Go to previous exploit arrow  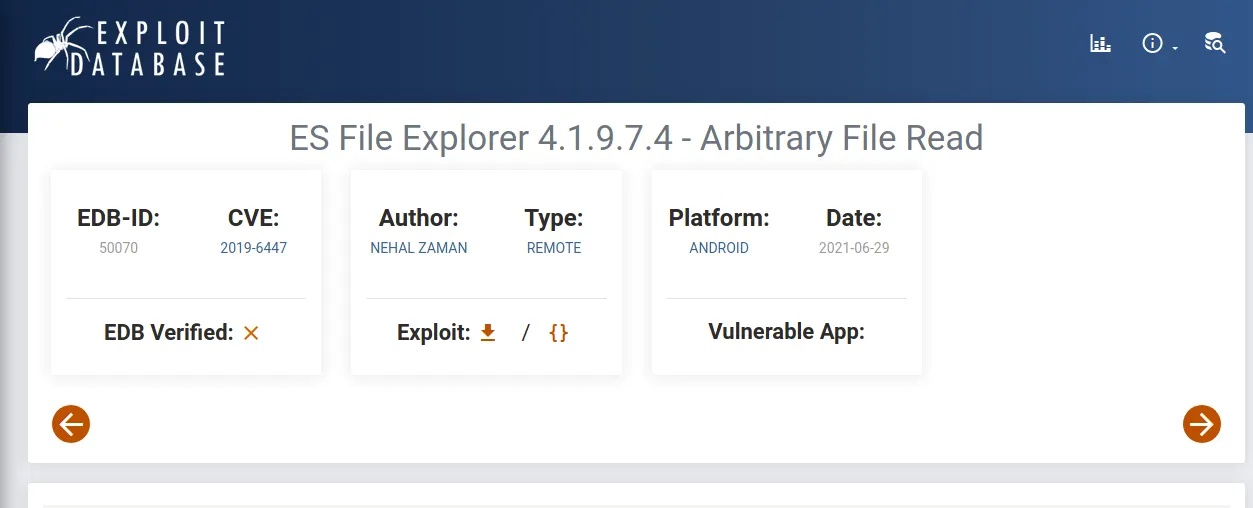pyautogui.click(x=71, y=424)
